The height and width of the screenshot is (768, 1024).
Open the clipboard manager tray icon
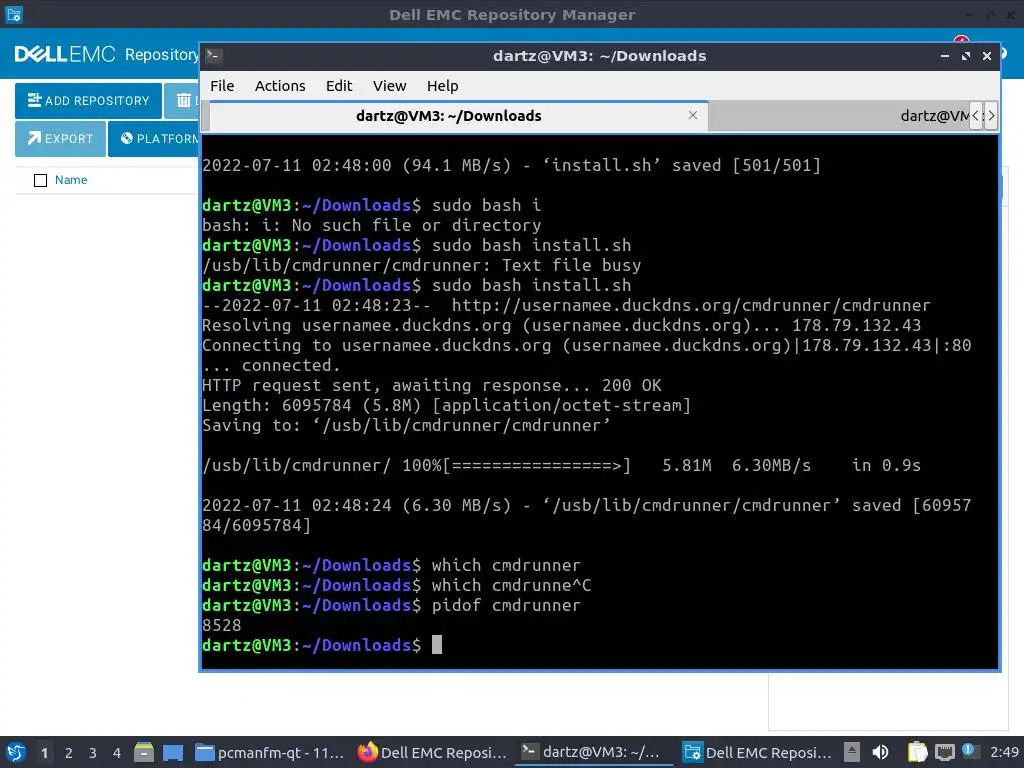pyautogui.click(x=917, y=752)
